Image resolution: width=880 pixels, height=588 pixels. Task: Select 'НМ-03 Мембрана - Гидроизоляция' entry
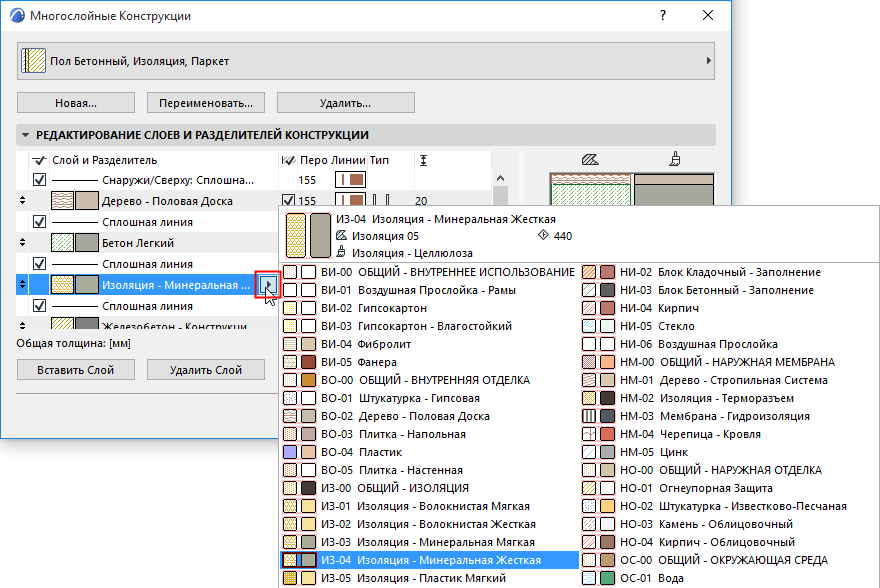(x=728, y=416)
